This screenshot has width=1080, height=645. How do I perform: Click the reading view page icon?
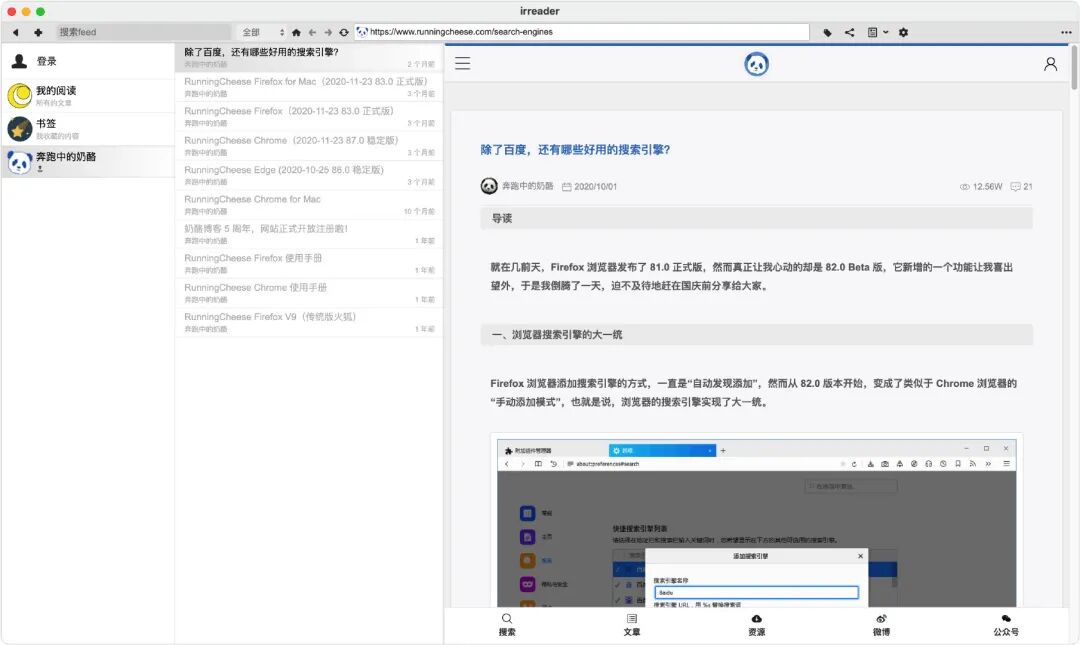click(x=872, y=32)
